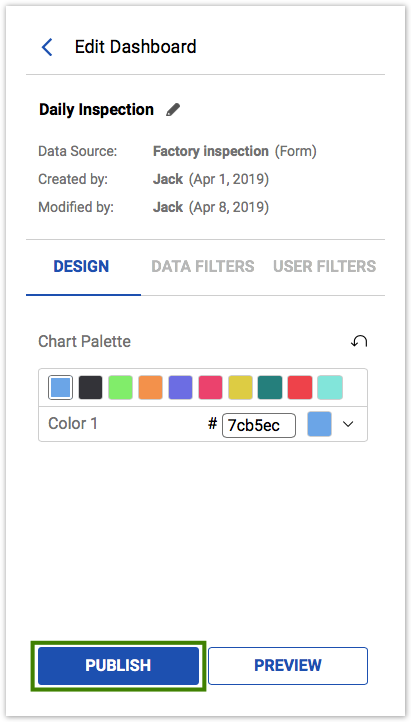This screenshot has height=722, width=411.
Task: Select the dark gray palette swatch
Action: point(90,387)
